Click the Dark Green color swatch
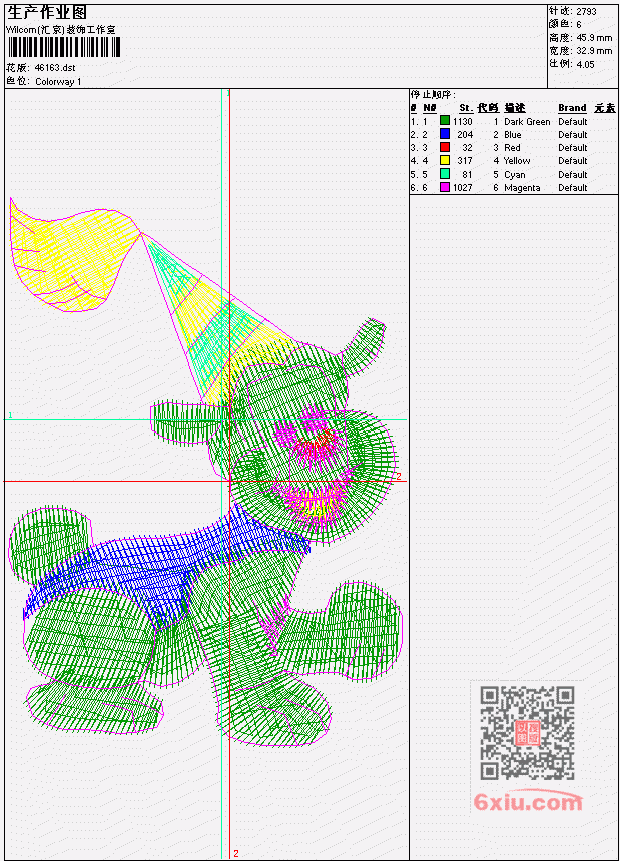Viewport: 620px width, 861px height. click(x=445, y=121)
